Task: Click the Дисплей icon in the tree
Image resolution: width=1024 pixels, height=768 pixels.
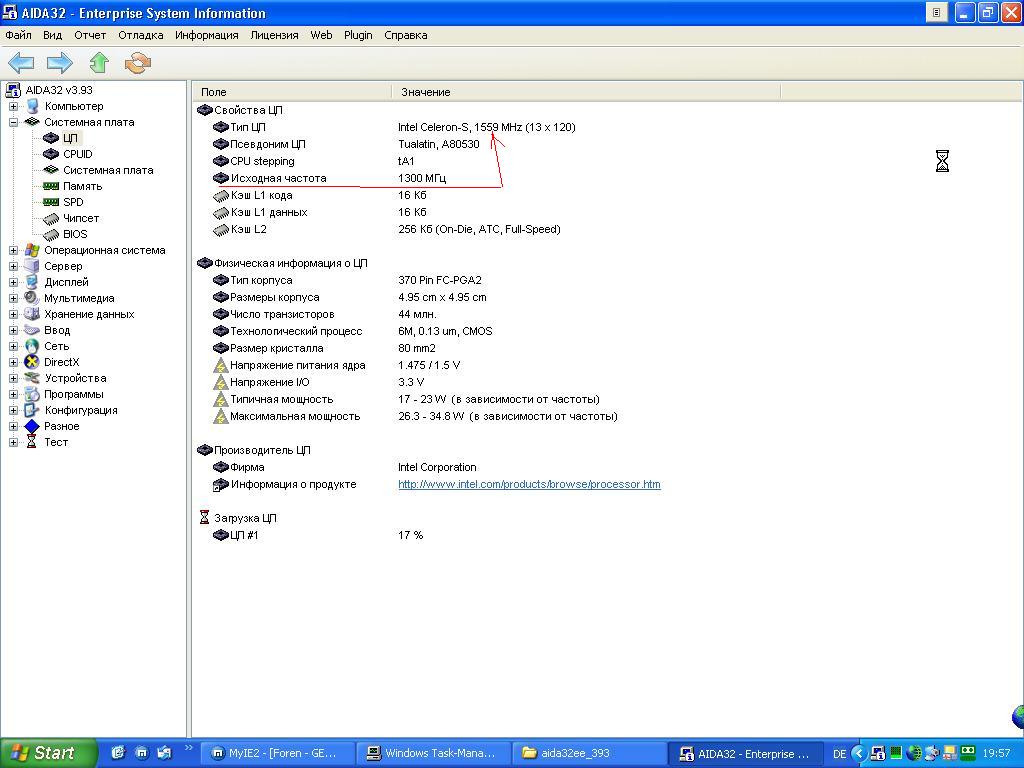Action: pos(32,282)
